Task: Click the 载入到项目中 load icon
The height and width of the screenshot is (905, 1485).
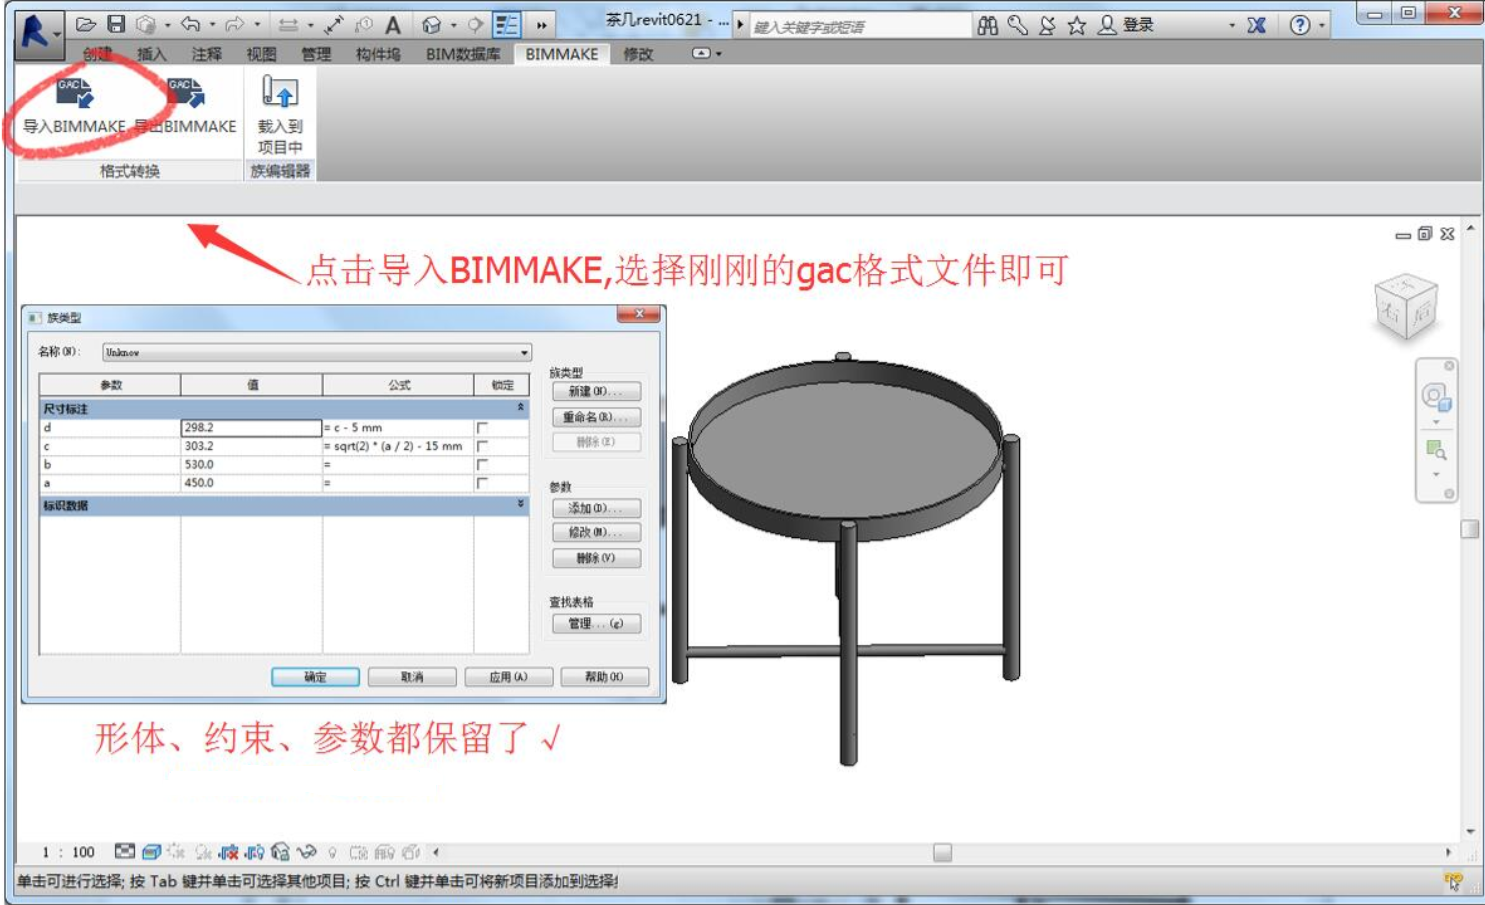Action: [x=280, y=92]
